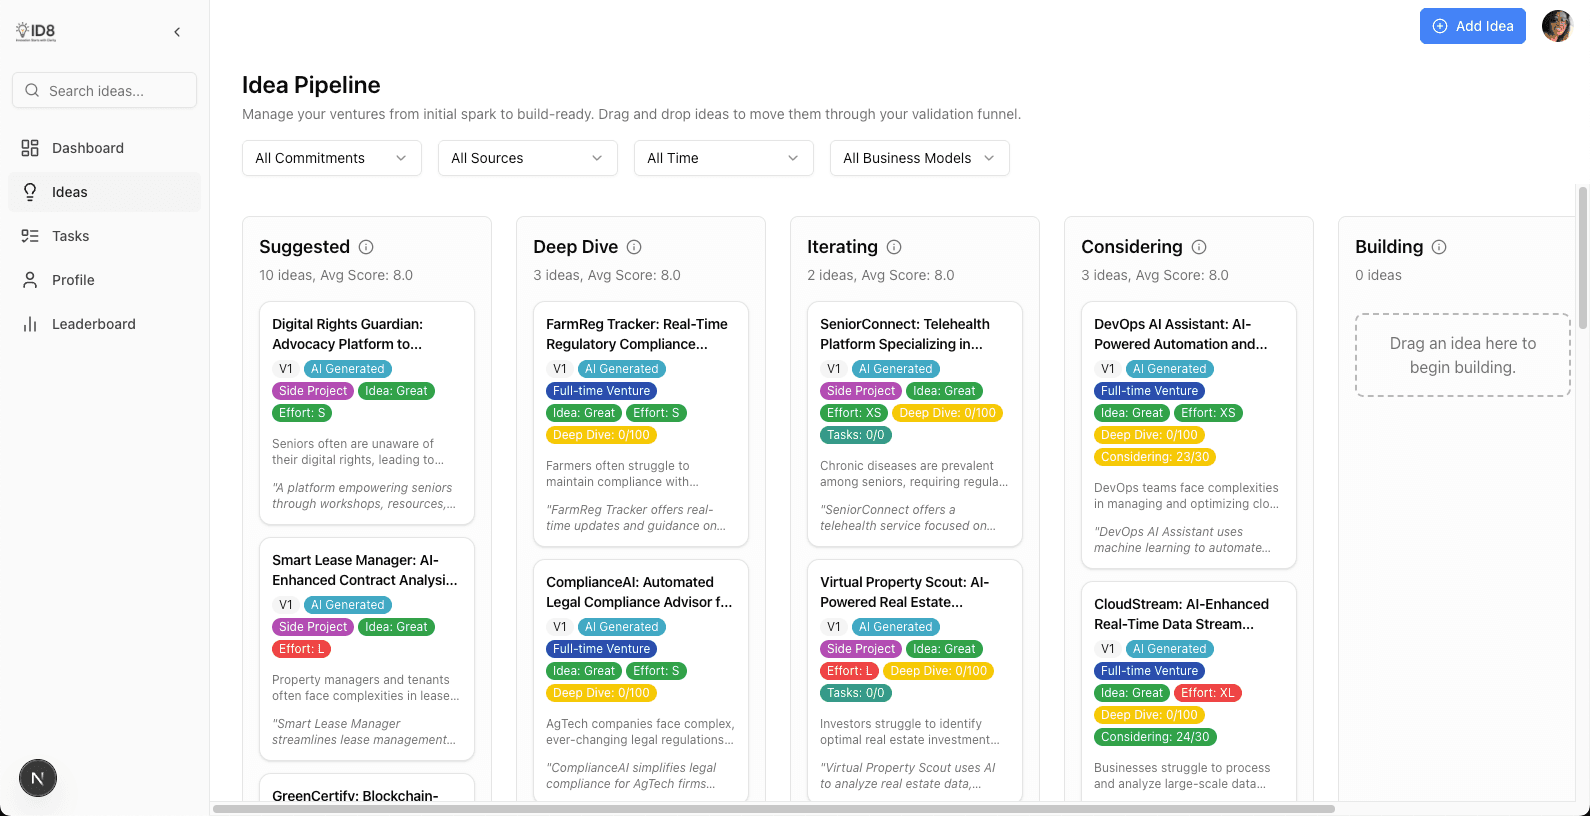Screen dimensions: 1590x816
Task: Click the horizontal scrollbar at the bottom
Action: (x=773, y=809)
